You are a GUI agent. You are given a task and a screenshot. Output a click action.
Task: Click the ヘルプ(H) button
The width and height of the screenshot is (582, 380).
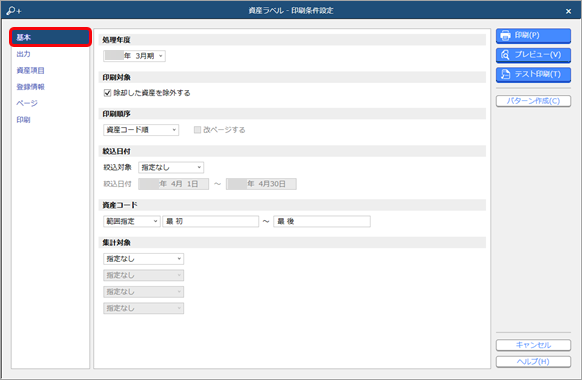point(533,361)
